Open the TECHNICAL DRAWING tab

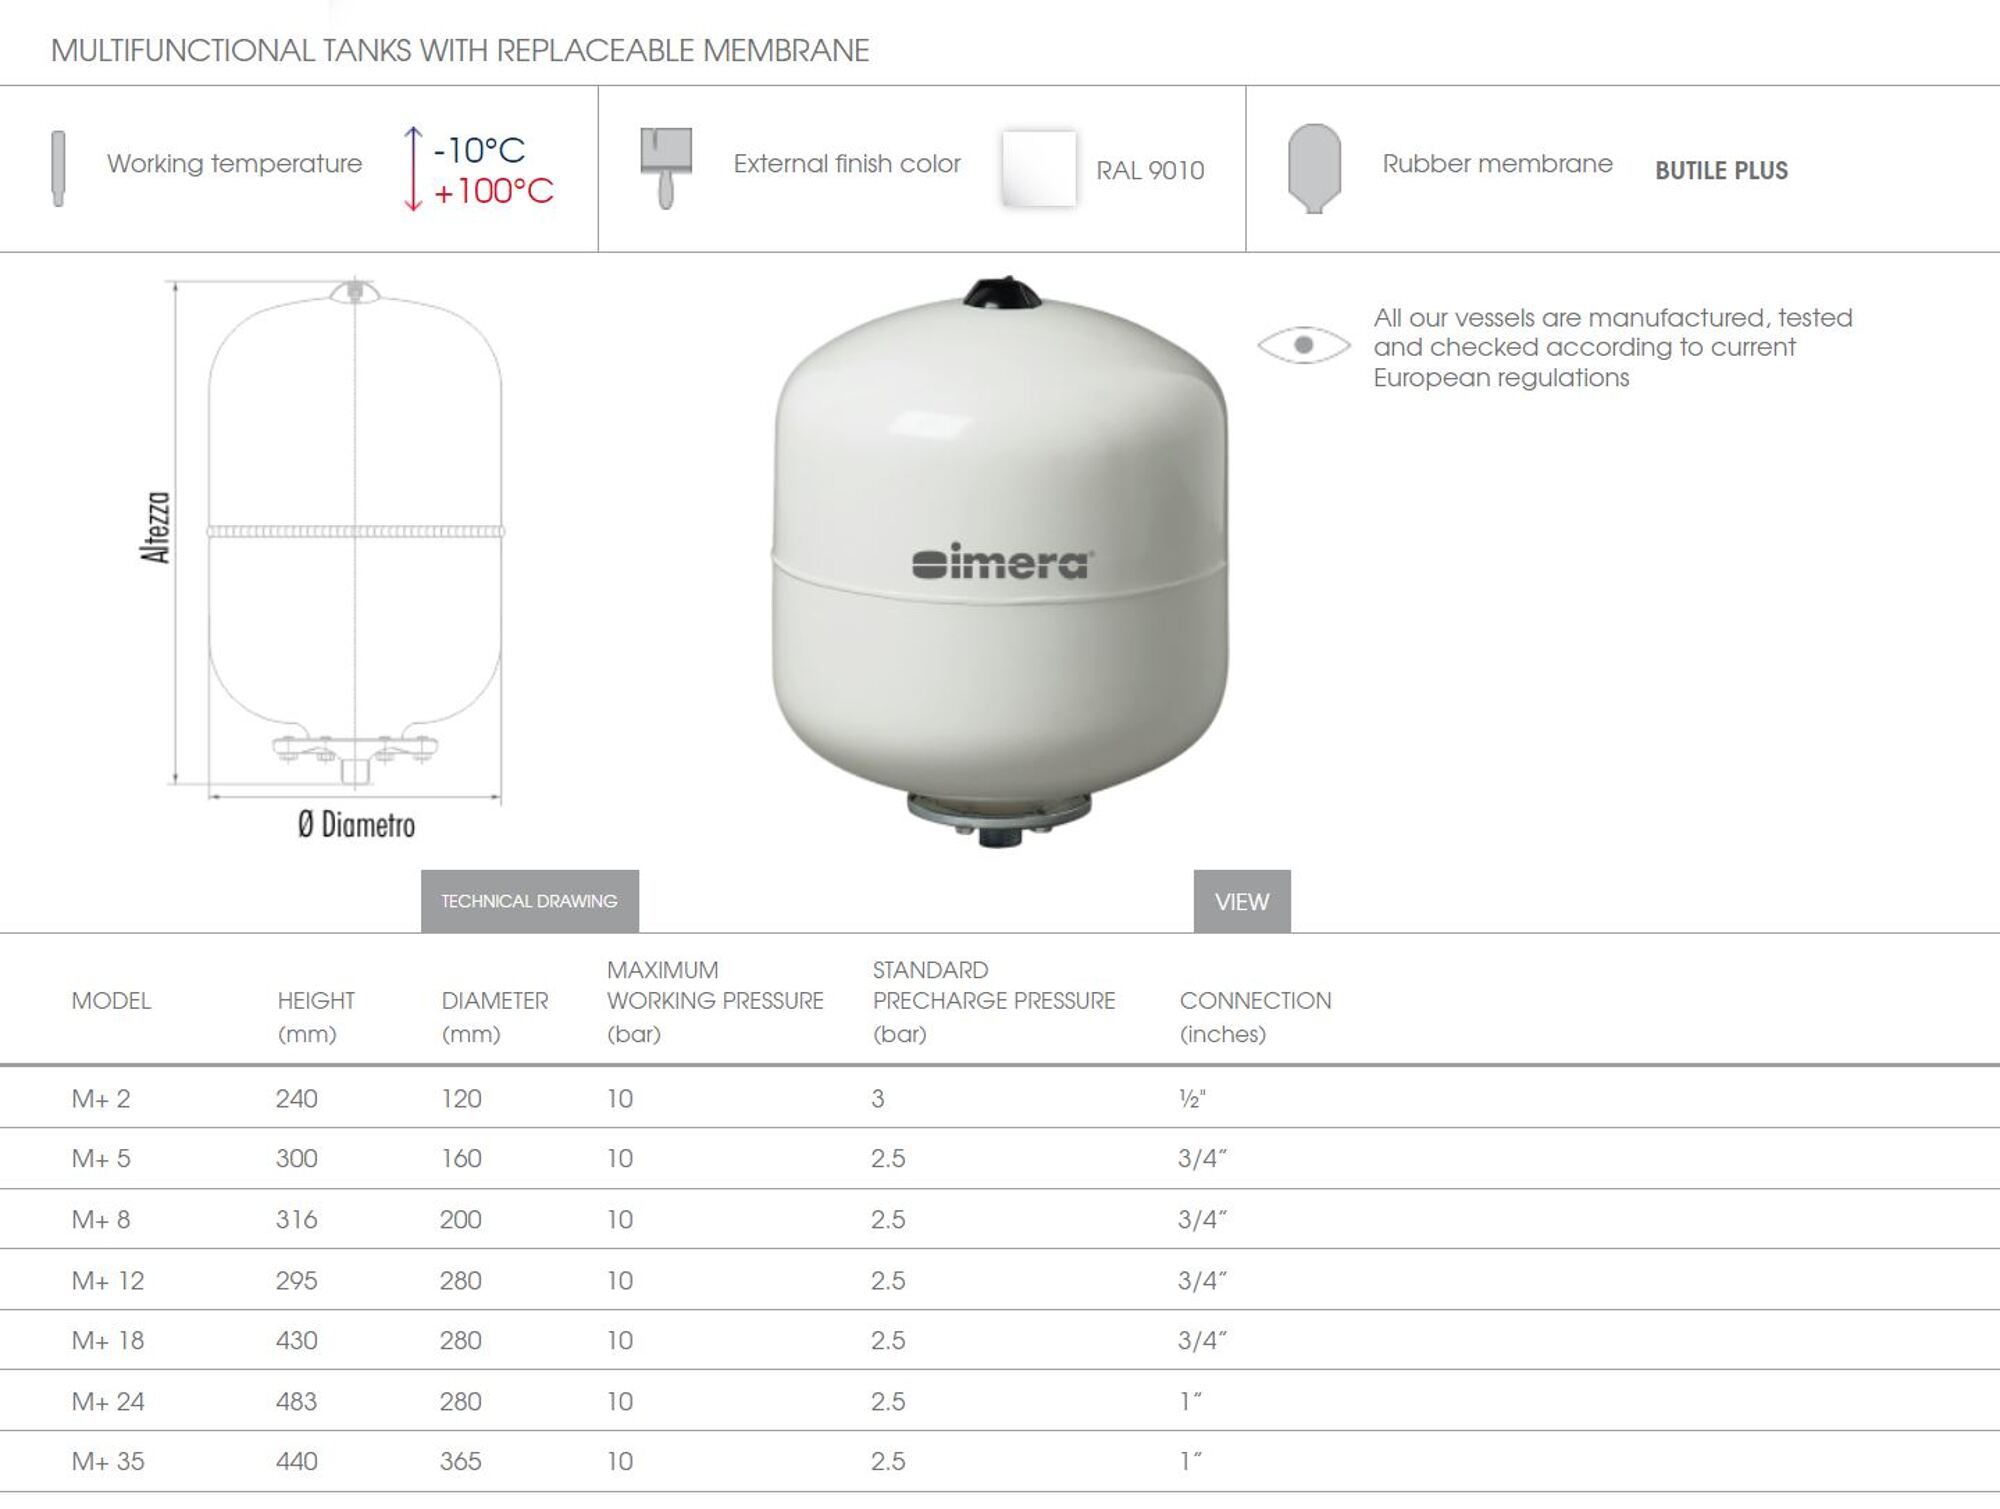click(x=529, y=901)
